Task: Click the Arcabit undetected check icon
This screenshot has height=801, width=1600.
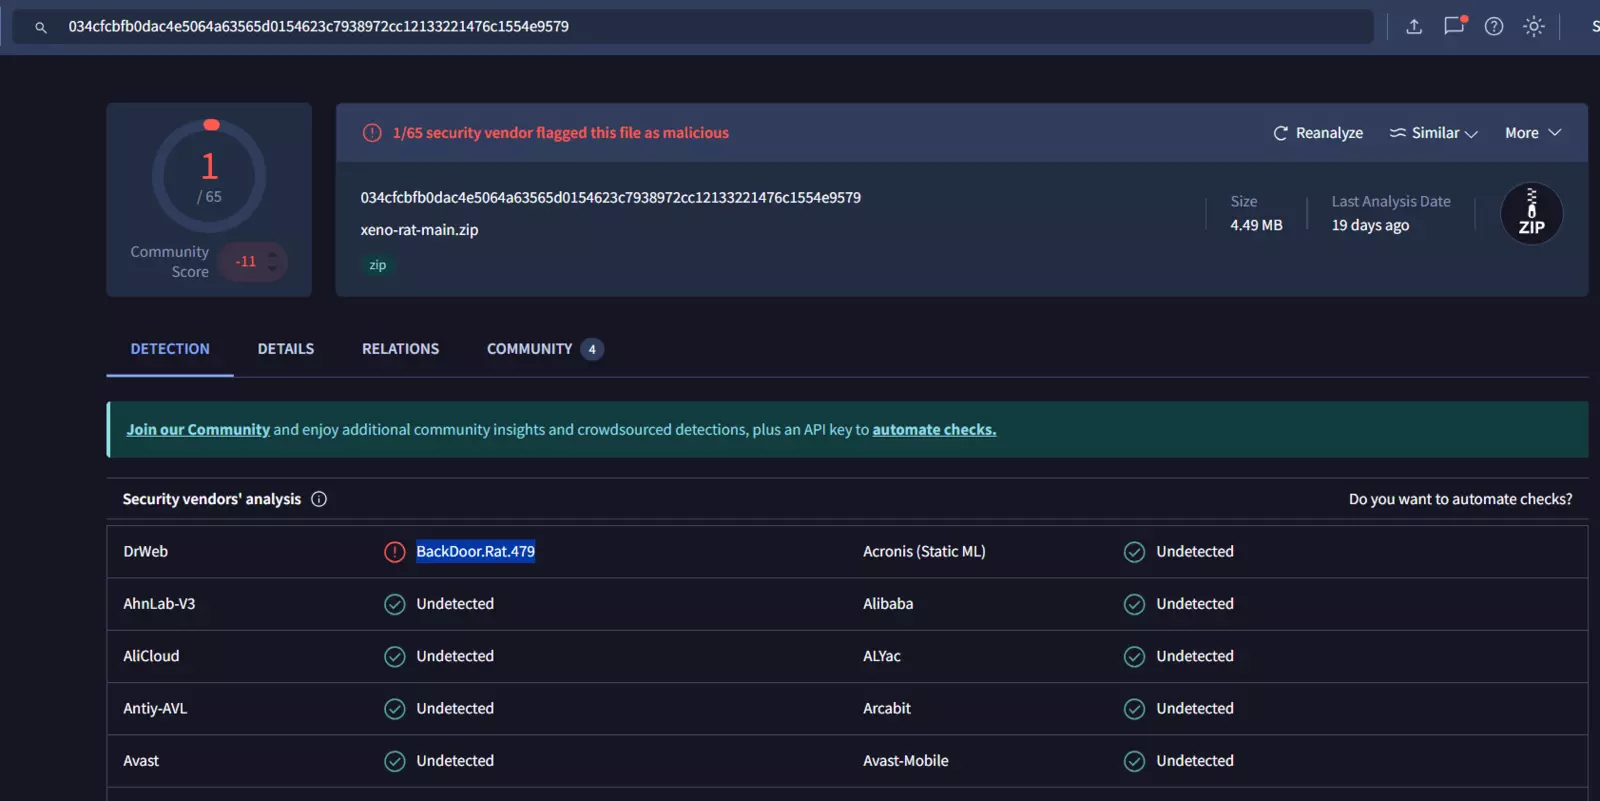Action: coord(1134,709)
